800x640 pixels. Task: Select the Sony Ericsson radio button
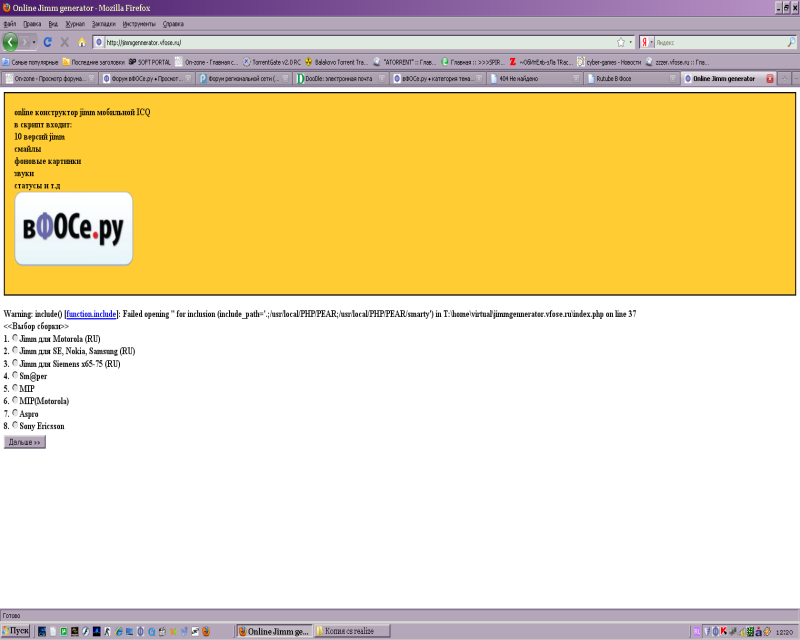pyautogui.click(x=15, y=426)
